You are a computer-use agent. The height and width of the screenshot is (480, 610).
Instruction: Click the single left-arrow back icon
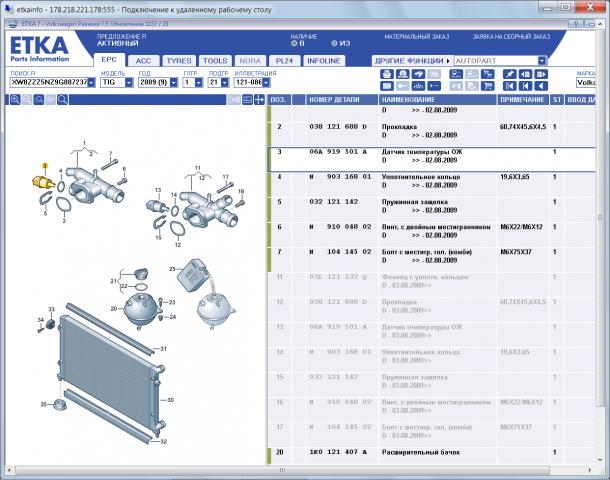[541, 86]
